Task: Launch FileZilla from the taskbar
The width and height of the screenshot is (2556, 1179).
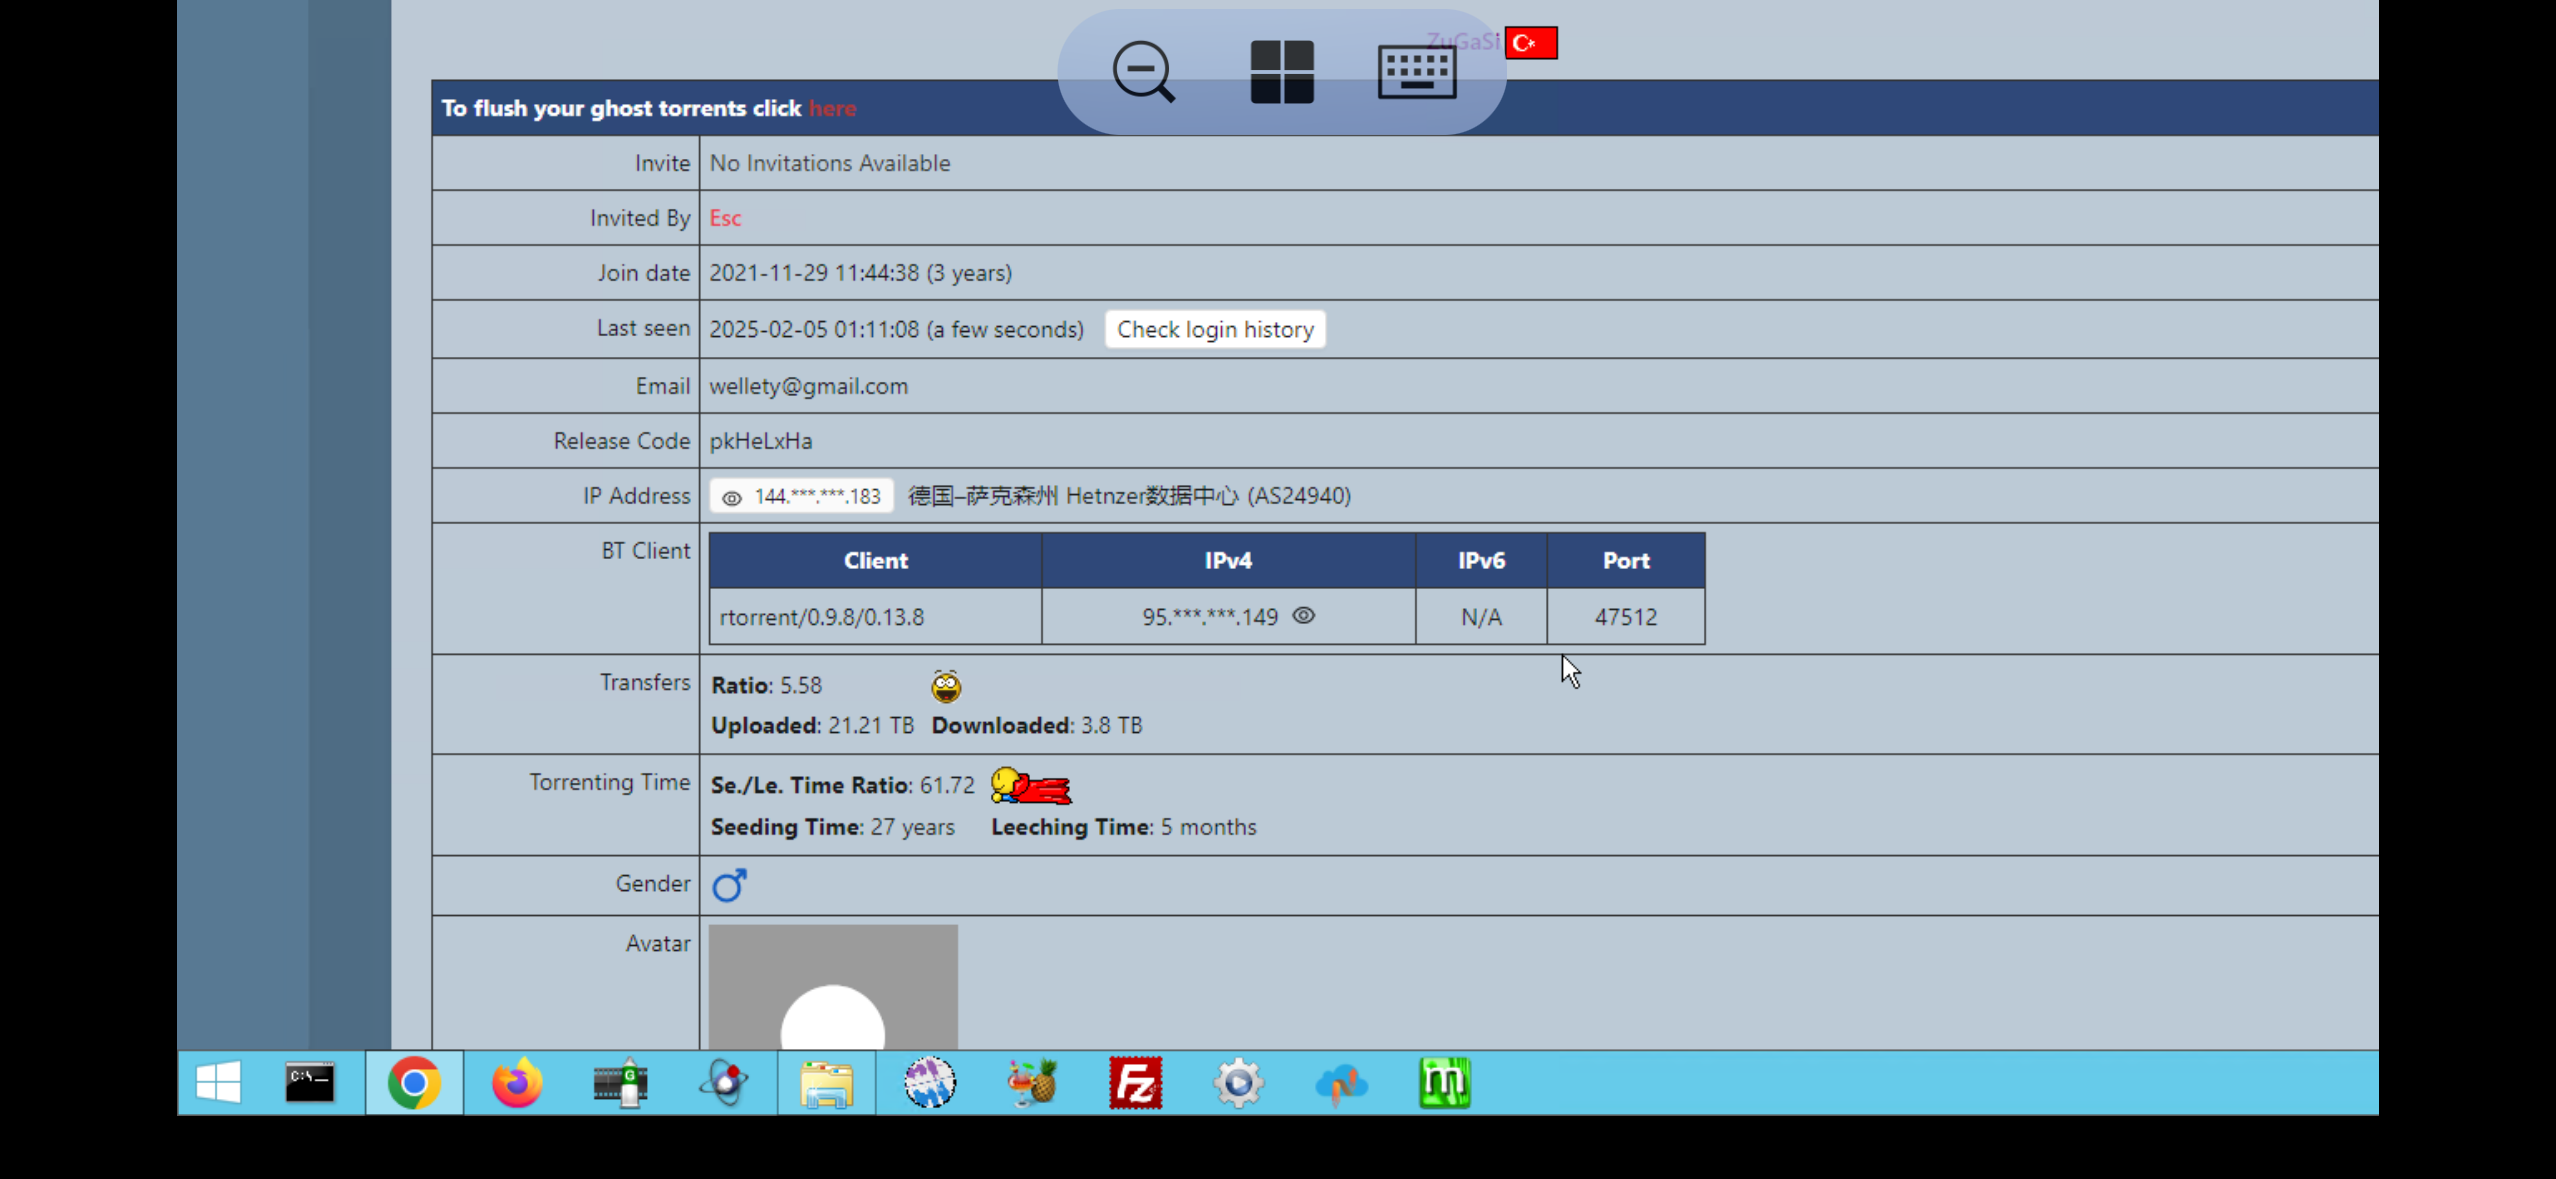Action: point(1136,1083)
